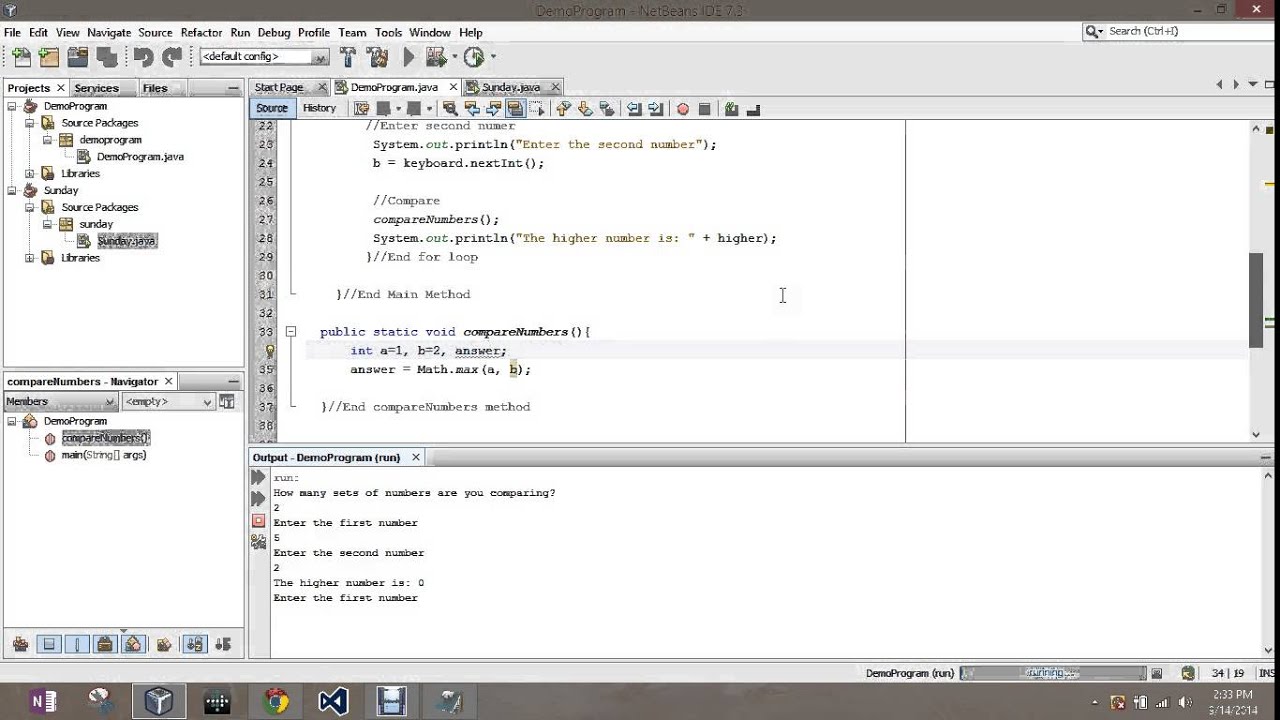This screenshot has width=1280, height=720.
Task: Open the Members dropdown in Navigator
Action: click(60, 402)
